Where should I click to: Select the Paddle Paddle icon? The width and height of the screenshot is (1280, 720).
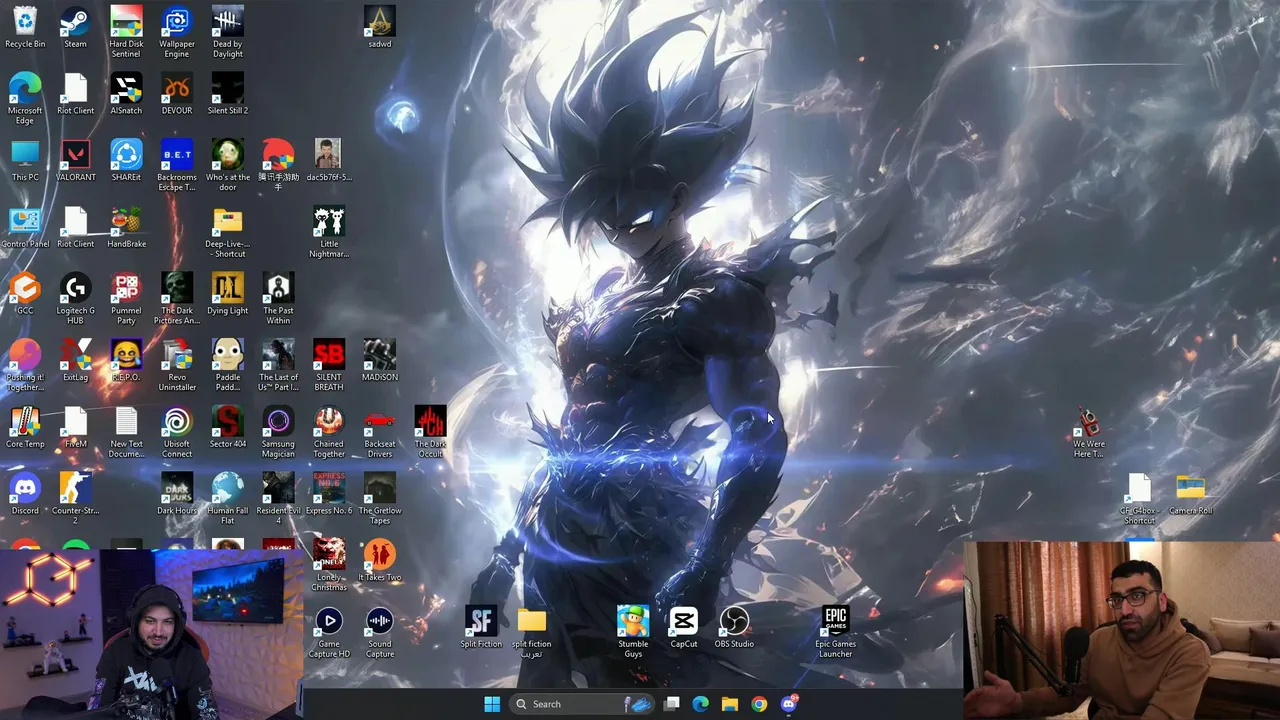coord(227,366)
